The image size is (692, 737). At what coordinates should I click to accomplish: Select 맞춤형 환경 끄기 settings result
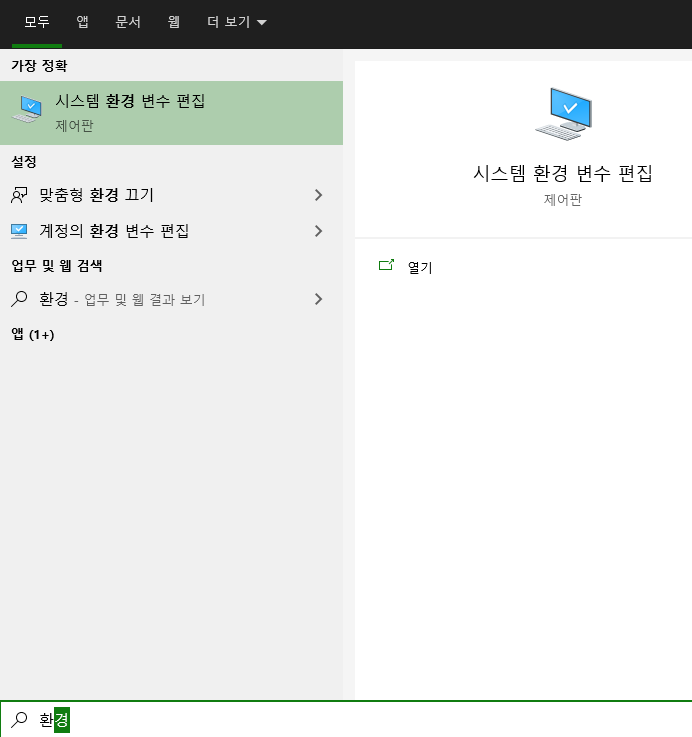click(171, 195)
